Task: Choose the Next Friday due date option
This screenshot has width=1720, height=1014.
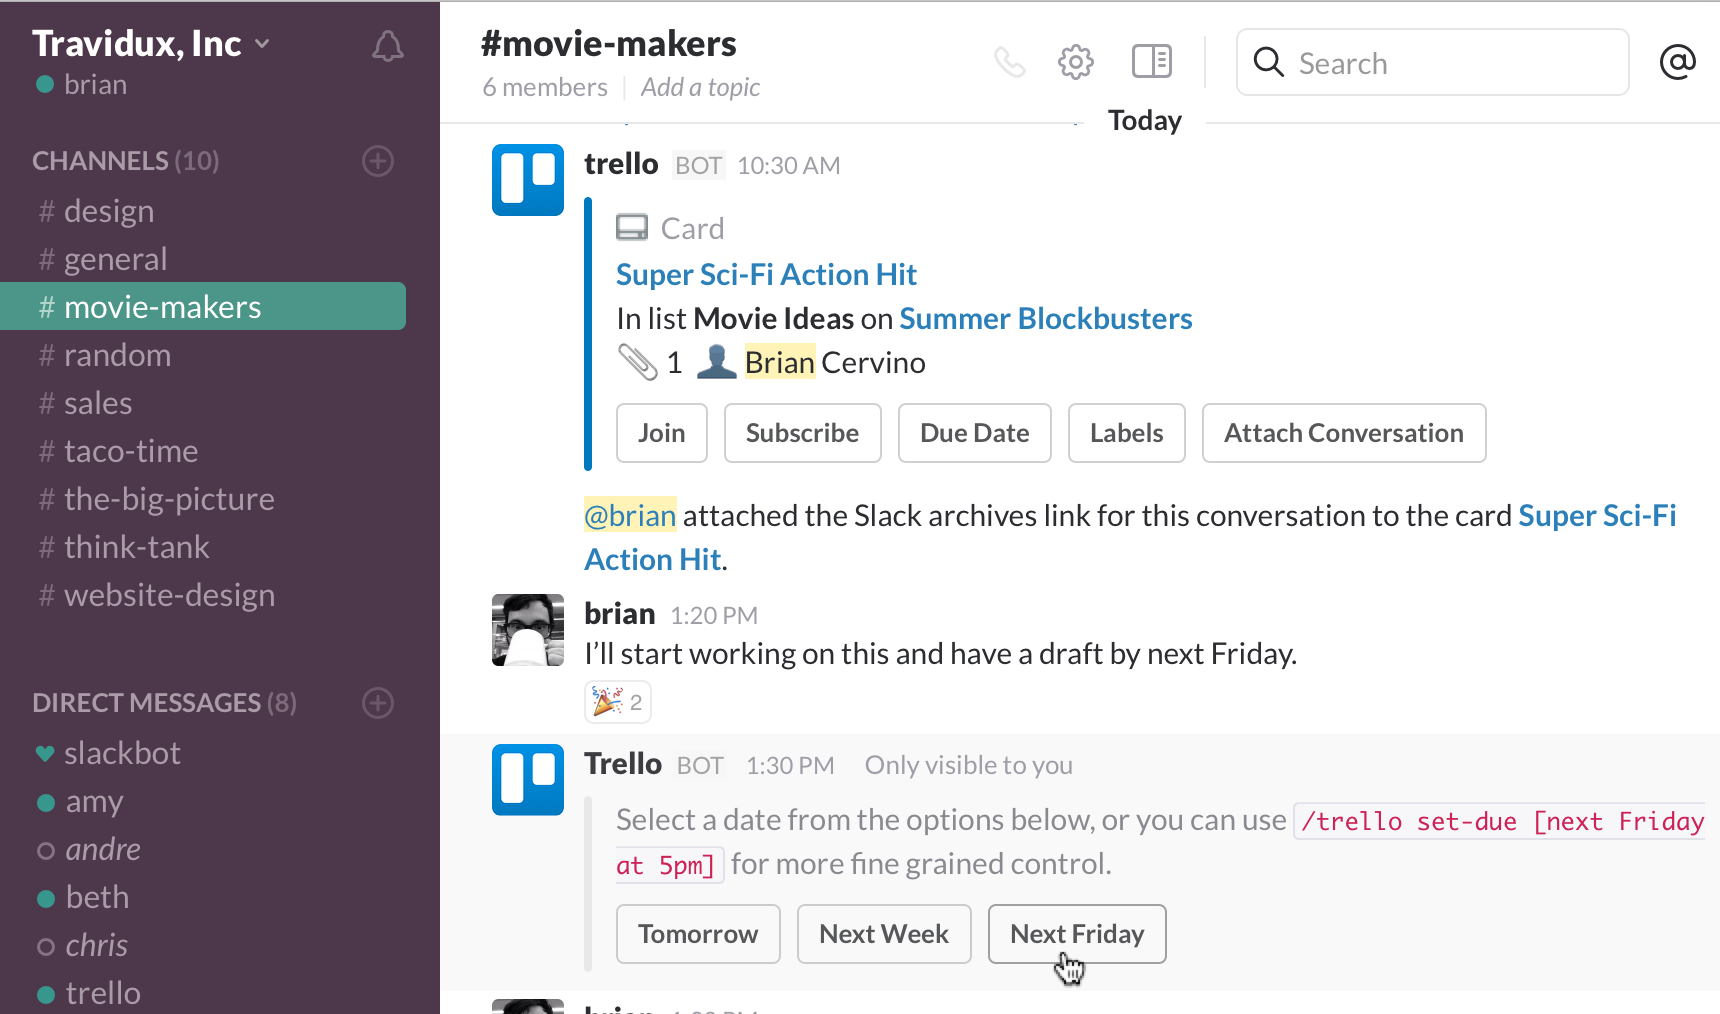Action: (x=1077, y=934)
